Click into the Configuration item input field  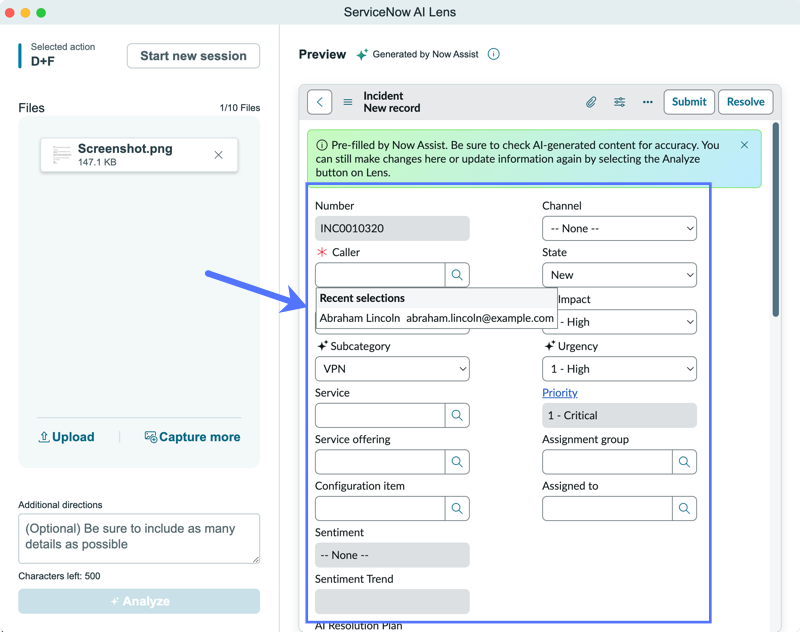380,508
